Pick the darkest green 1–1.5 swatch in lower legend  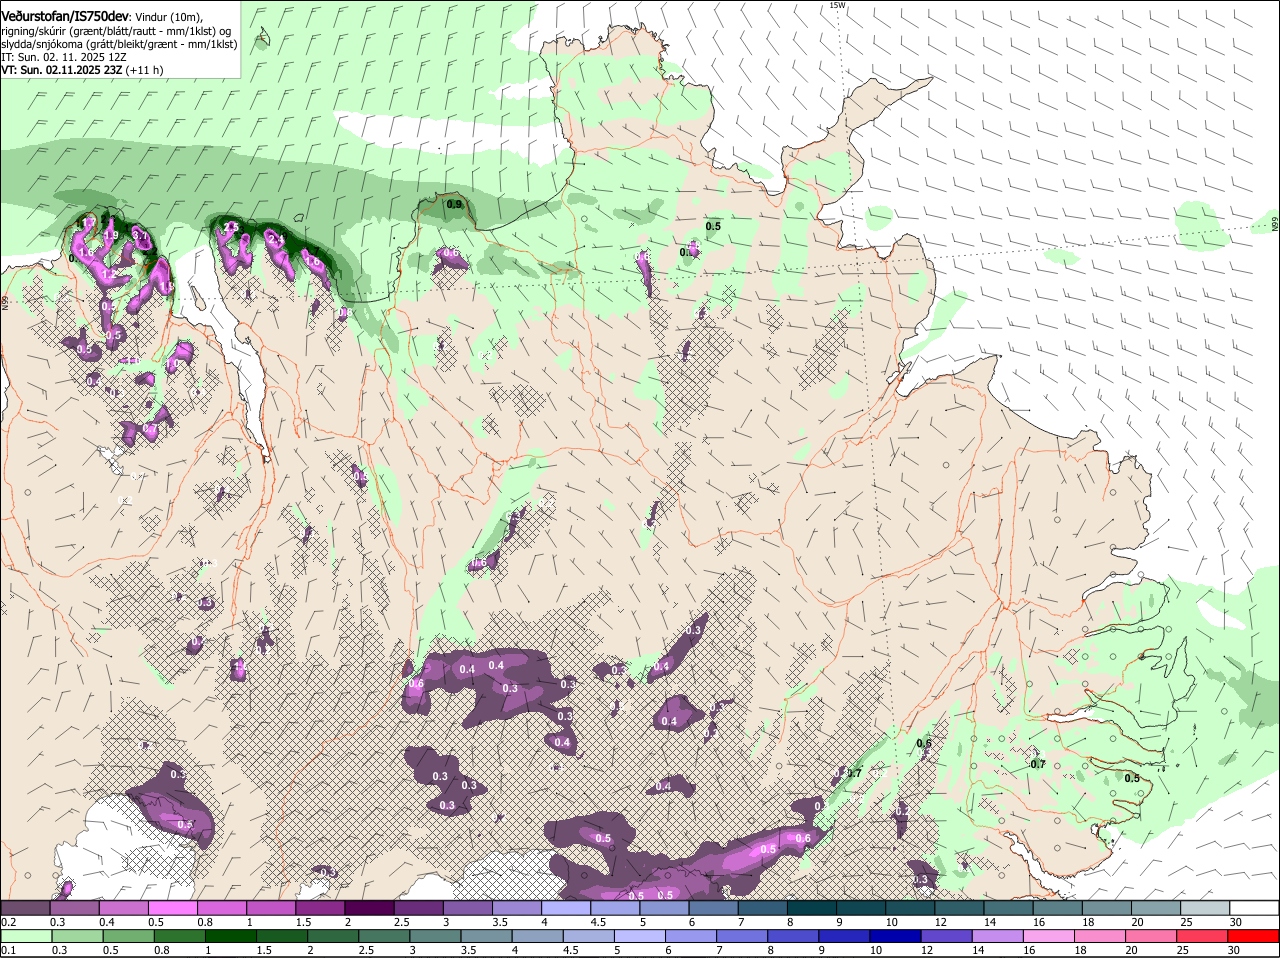point(232,936)
